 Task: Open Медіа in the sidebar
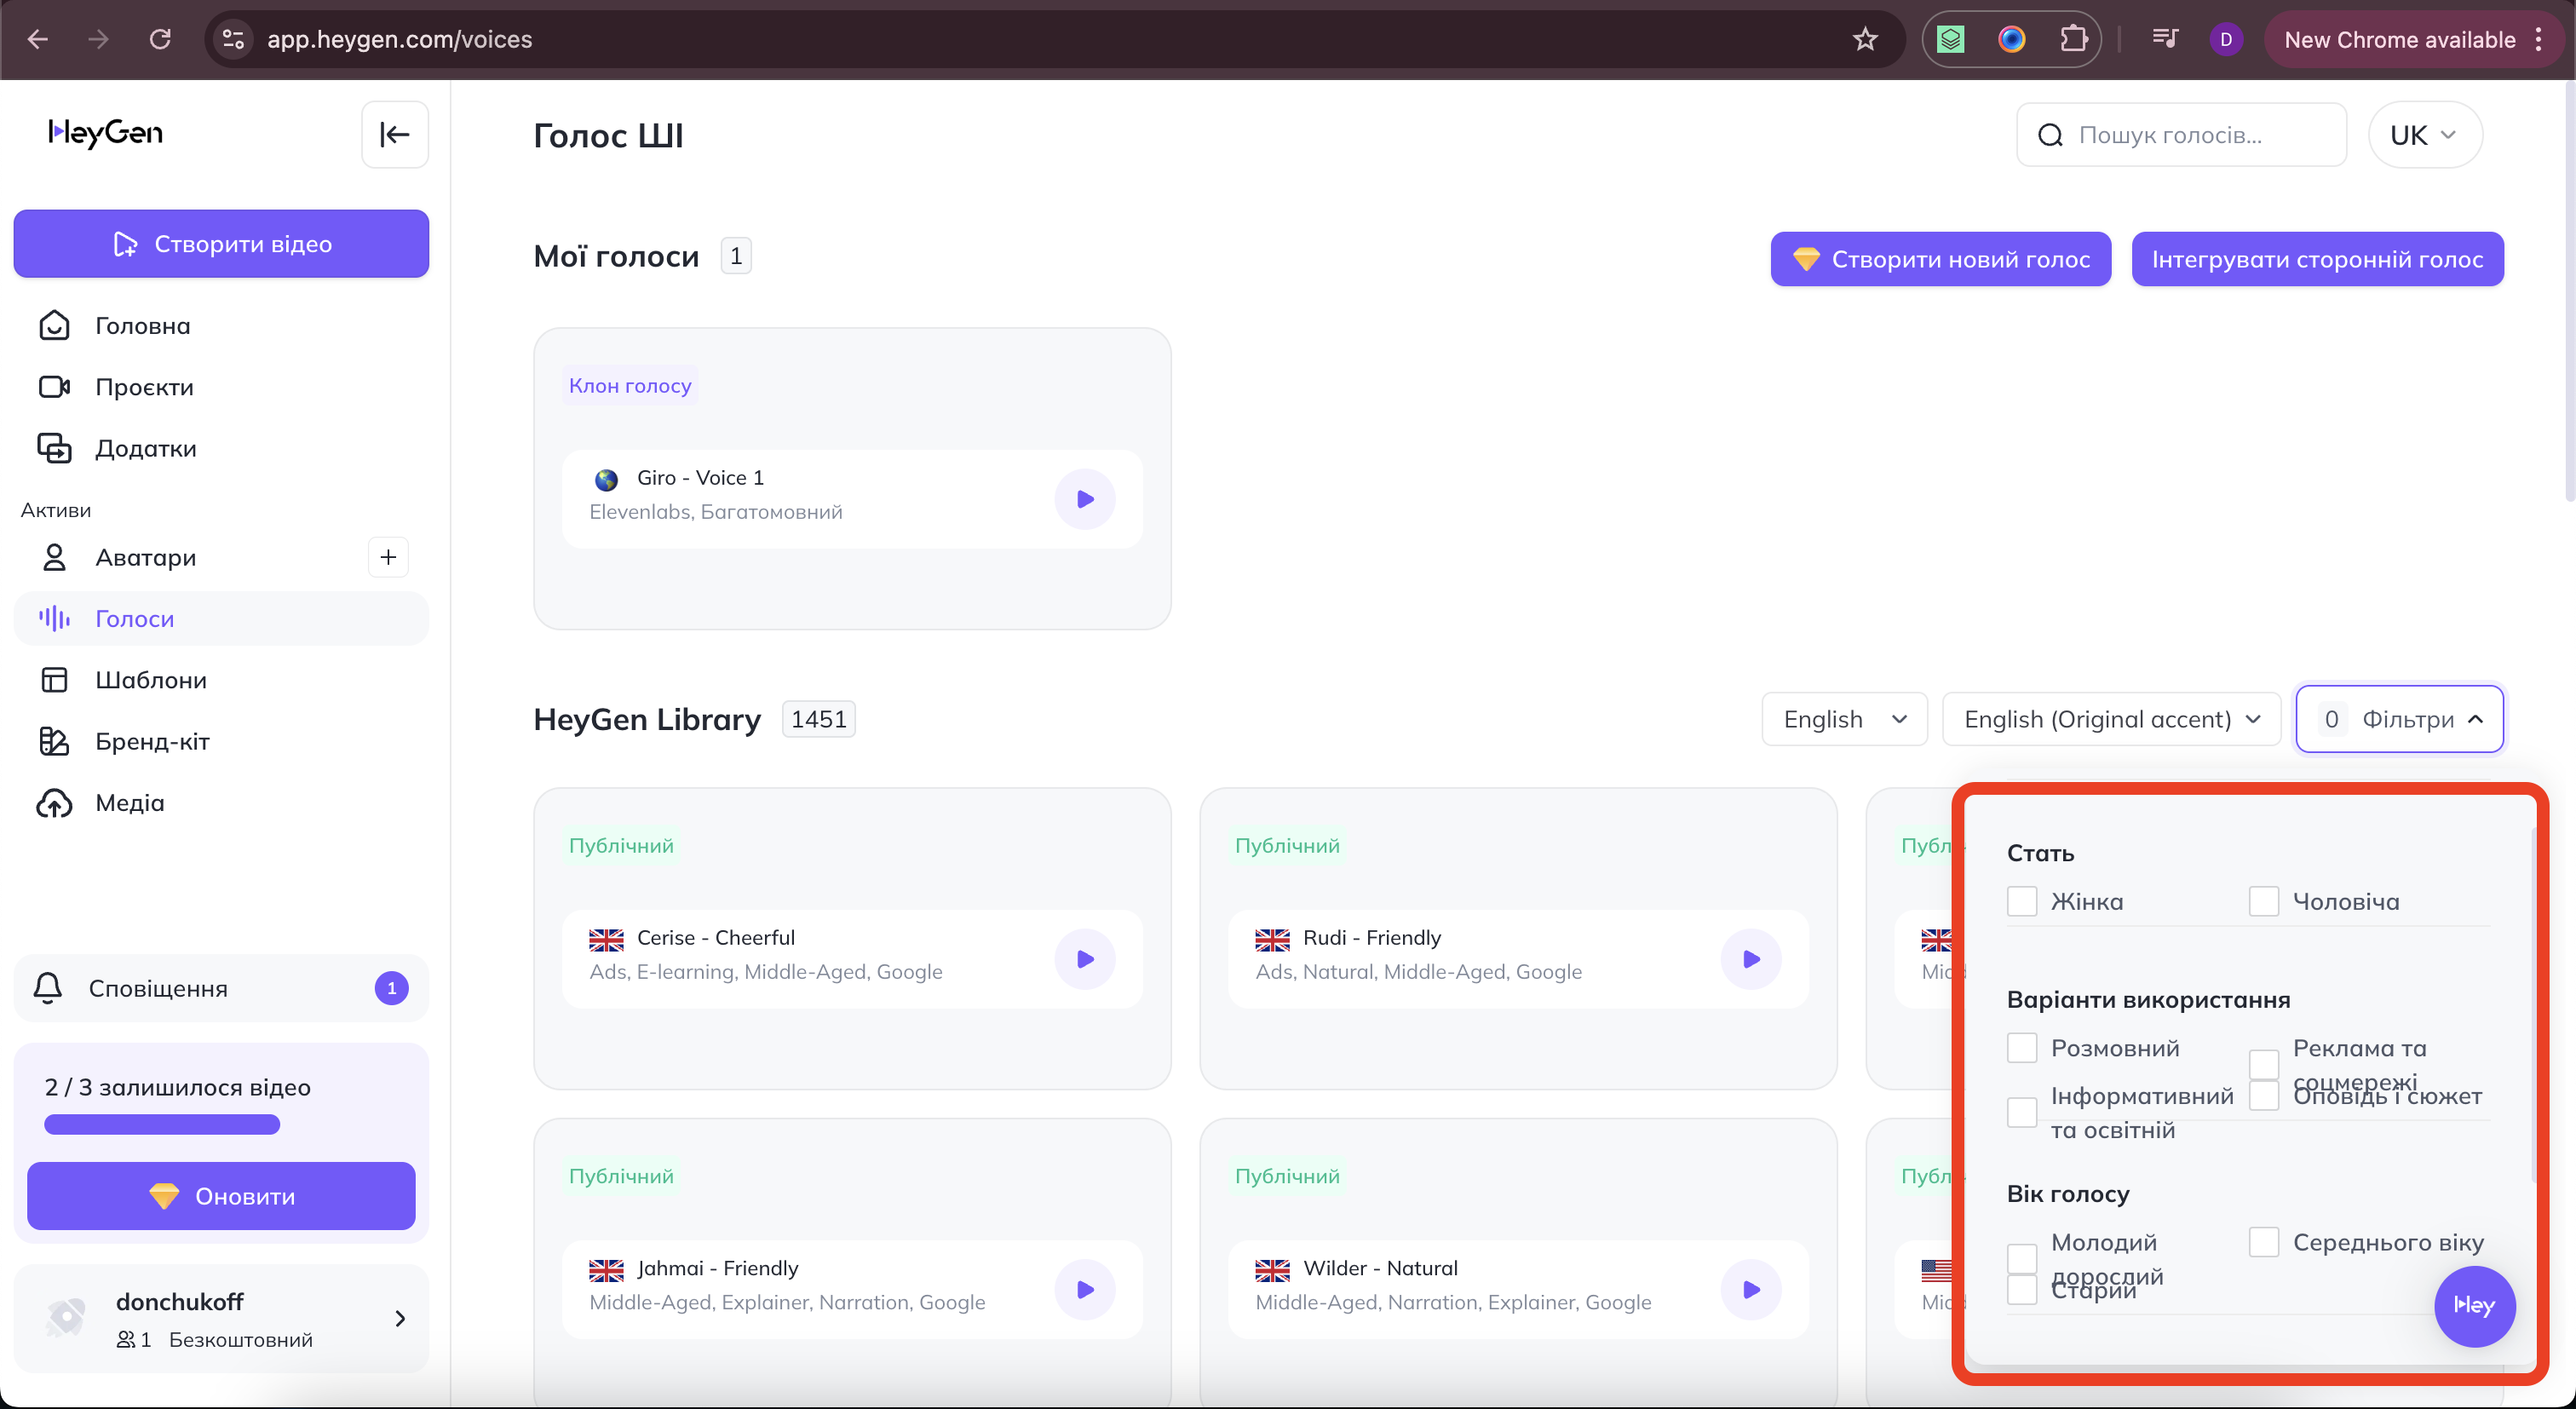coord(221,802)
